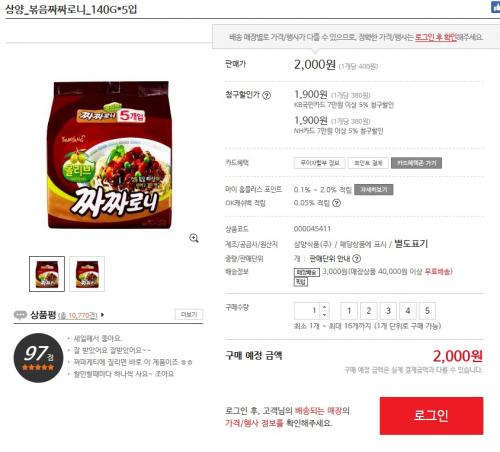Choose quantity 2 button
The height and width of the screenshot is (452, 500).
369,311
